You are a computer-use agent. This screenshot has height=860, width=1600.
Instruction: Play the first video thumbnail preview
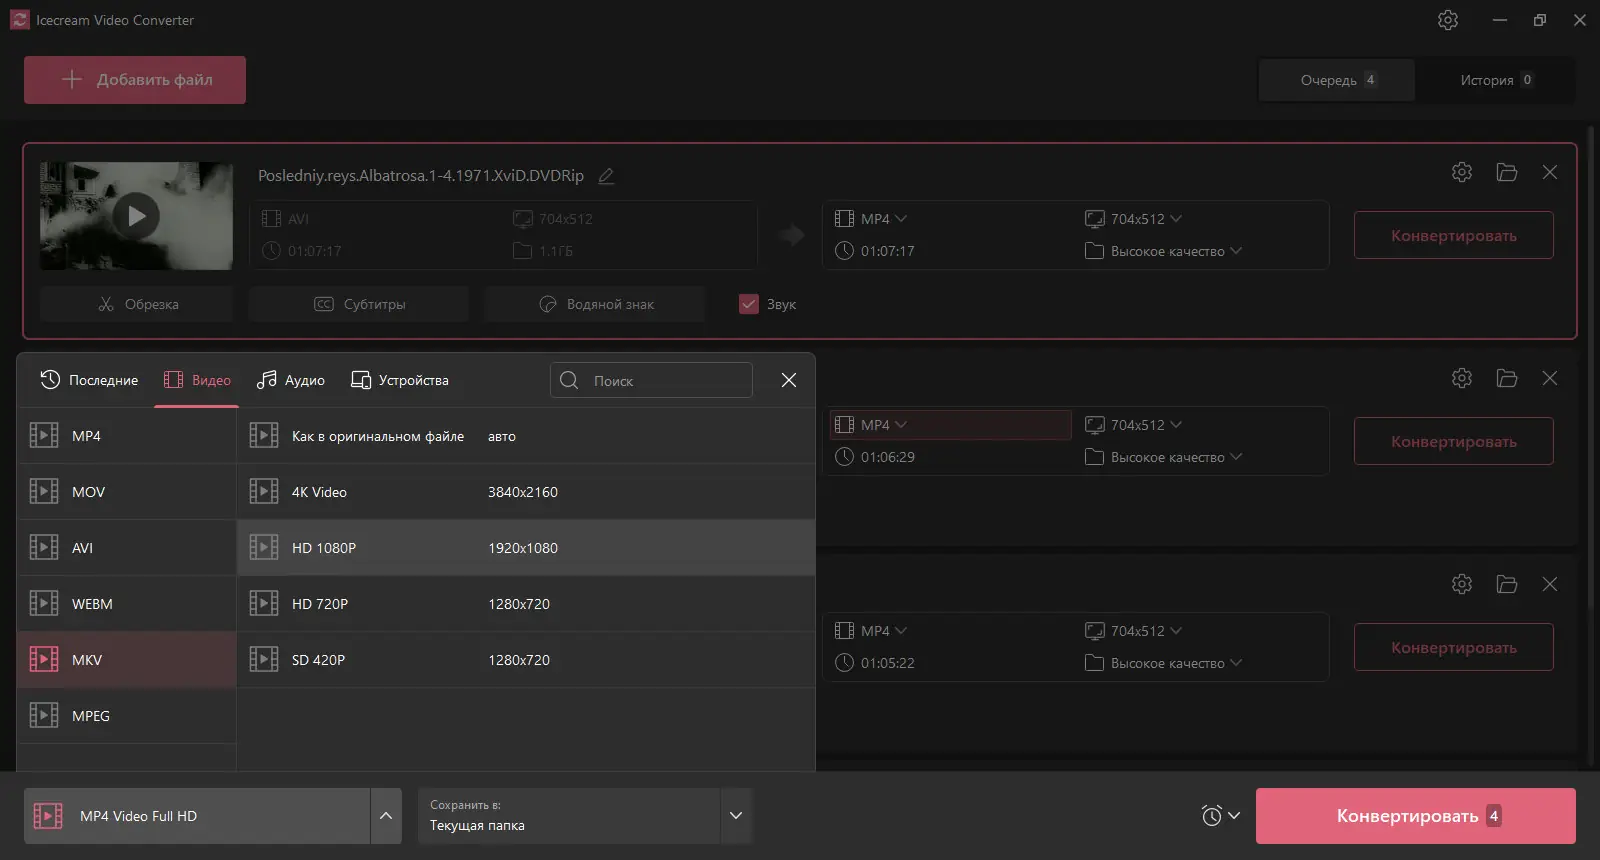[136, 216]
